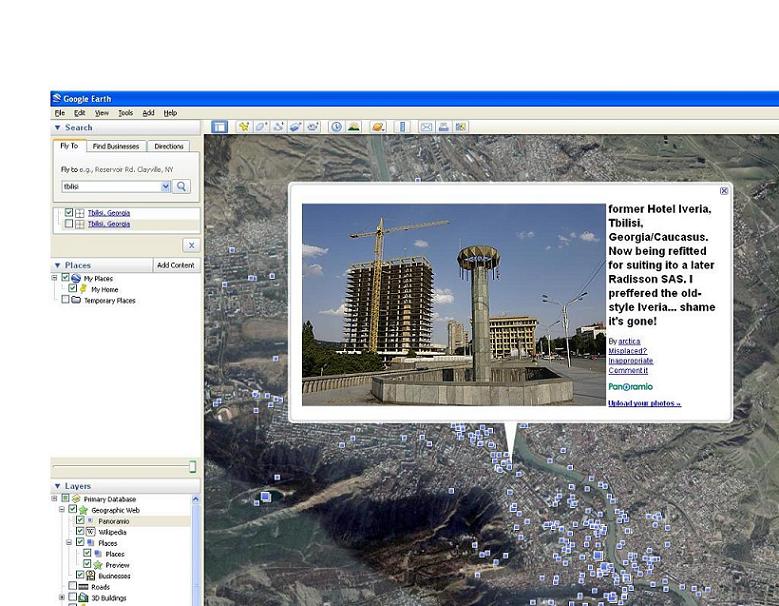Open the Tools menu
Viewport: 779px width, 606px height.
click(126, 113)
